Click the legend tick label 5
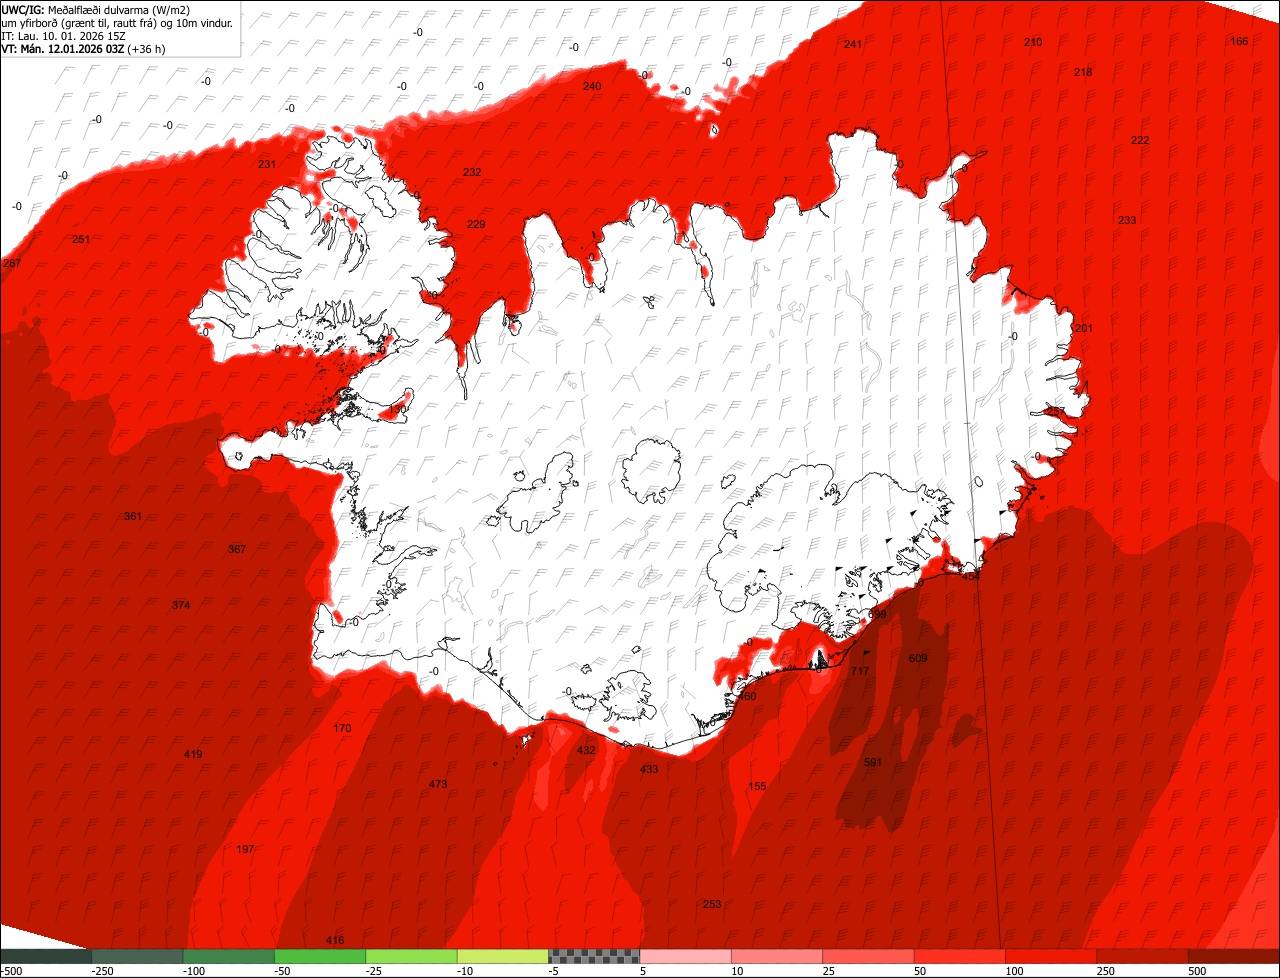The height and width of the screenshot is (978, 1280). tap(644, 971)
